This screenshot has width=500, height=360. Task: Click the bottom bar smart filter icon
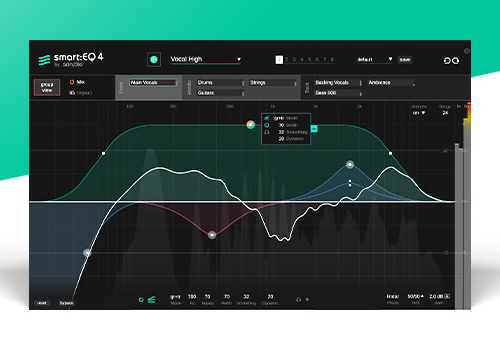[152, 300]
